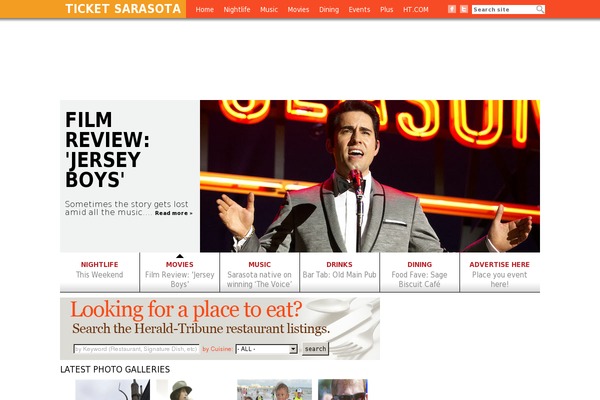The image size is (600, 400).
Task: Click 'Sometimes the story gets lost' teaser text
Action: tap(126, 208)
